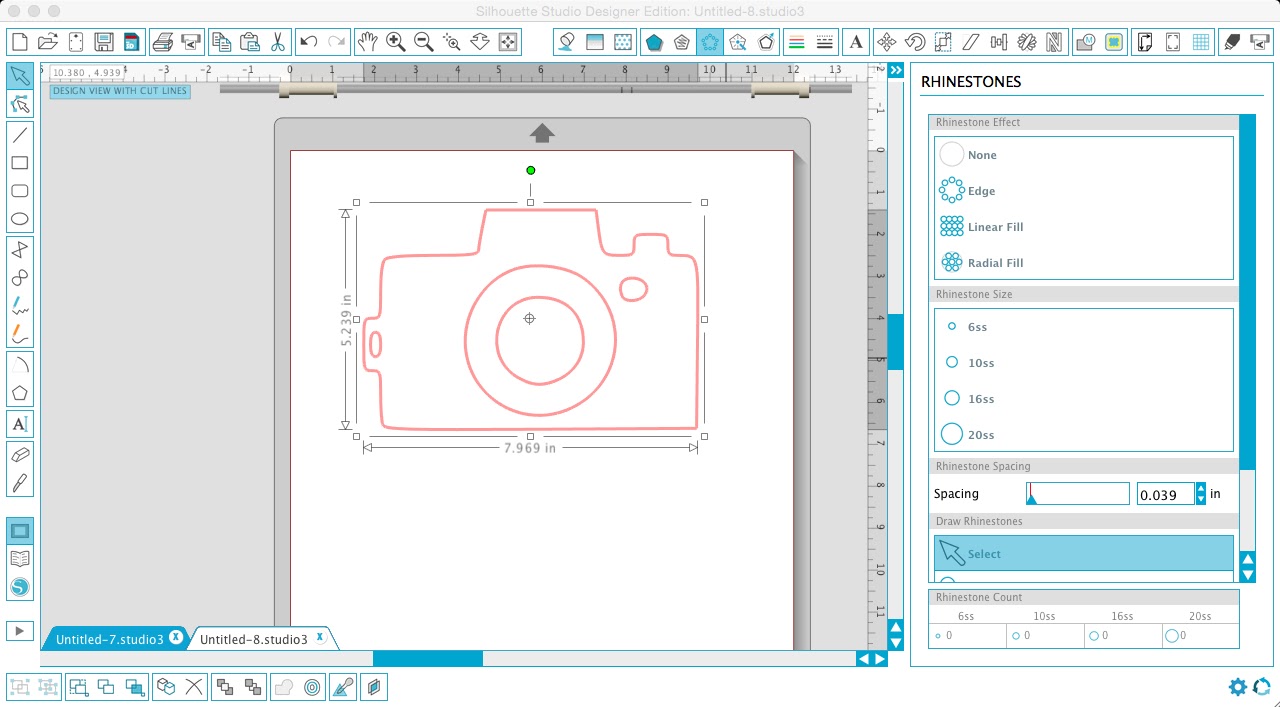Image resolution: width=1280 pixels, height=707 pixels.
Task: Switch to Untitled-7.studio3 tab
Action: (x=109, y=639)
